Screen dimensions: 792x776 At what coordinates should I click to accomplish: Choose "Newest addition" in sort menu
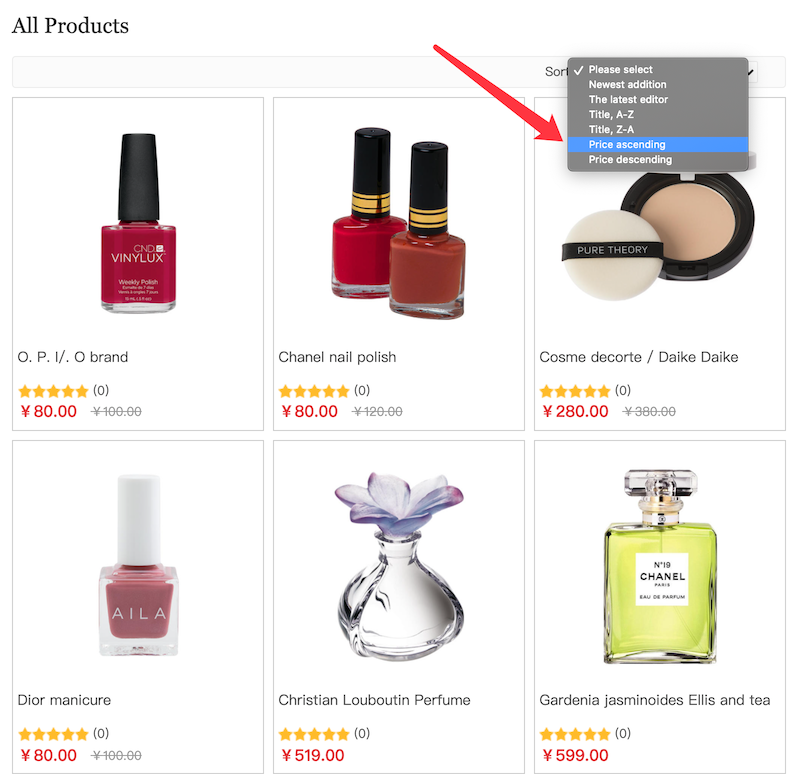pos(627,85)
